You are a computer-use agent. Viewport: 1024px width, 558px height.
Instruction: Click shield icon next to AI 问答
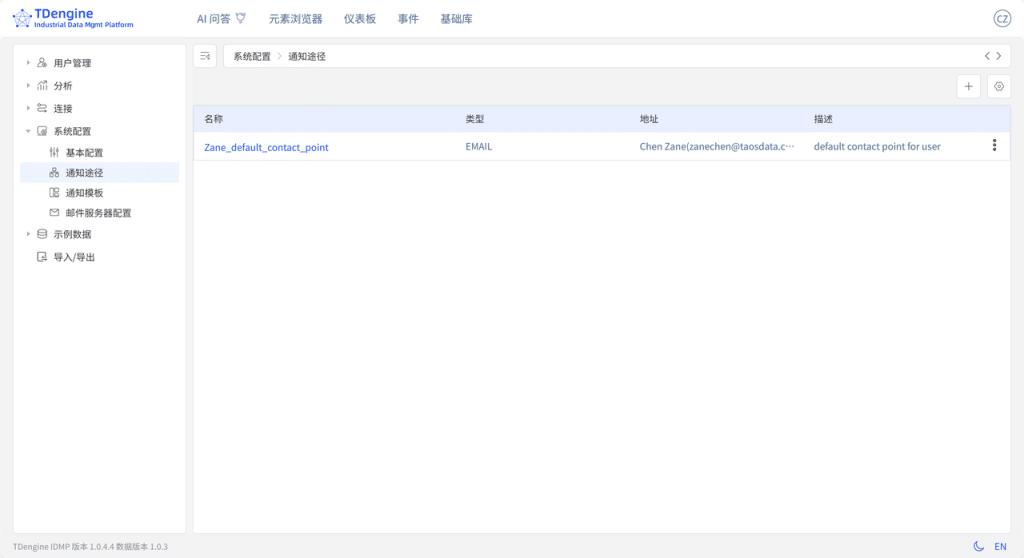241,18
